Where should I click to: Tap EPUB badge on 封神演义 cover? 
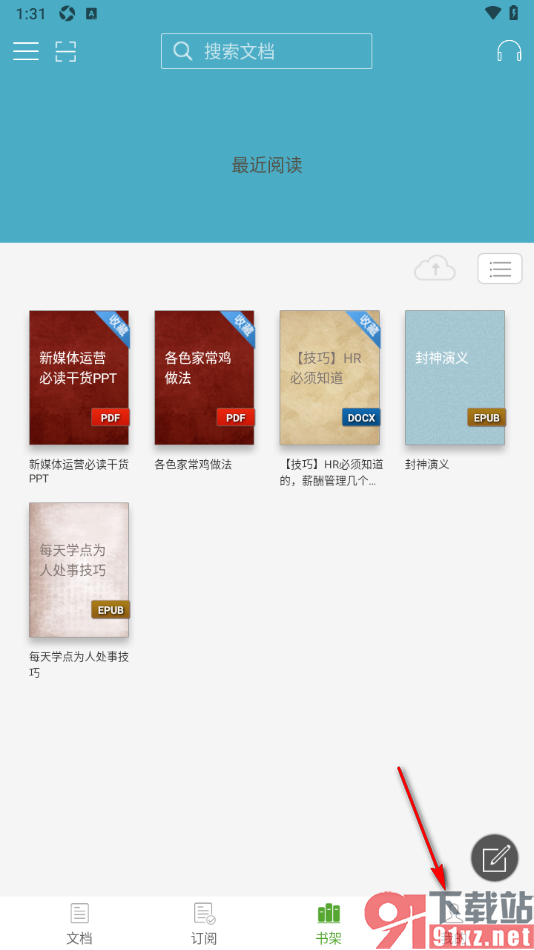click(487, 417)
